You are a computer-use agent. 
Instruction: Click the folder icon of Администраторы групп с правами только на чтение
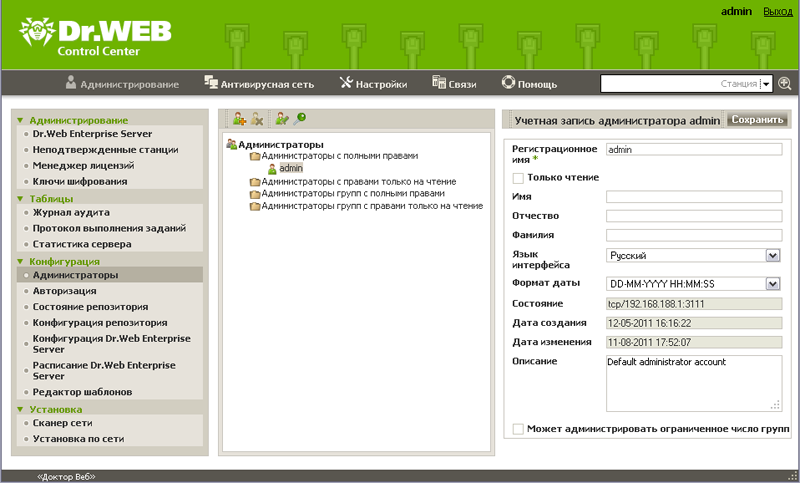click(255, 207)
